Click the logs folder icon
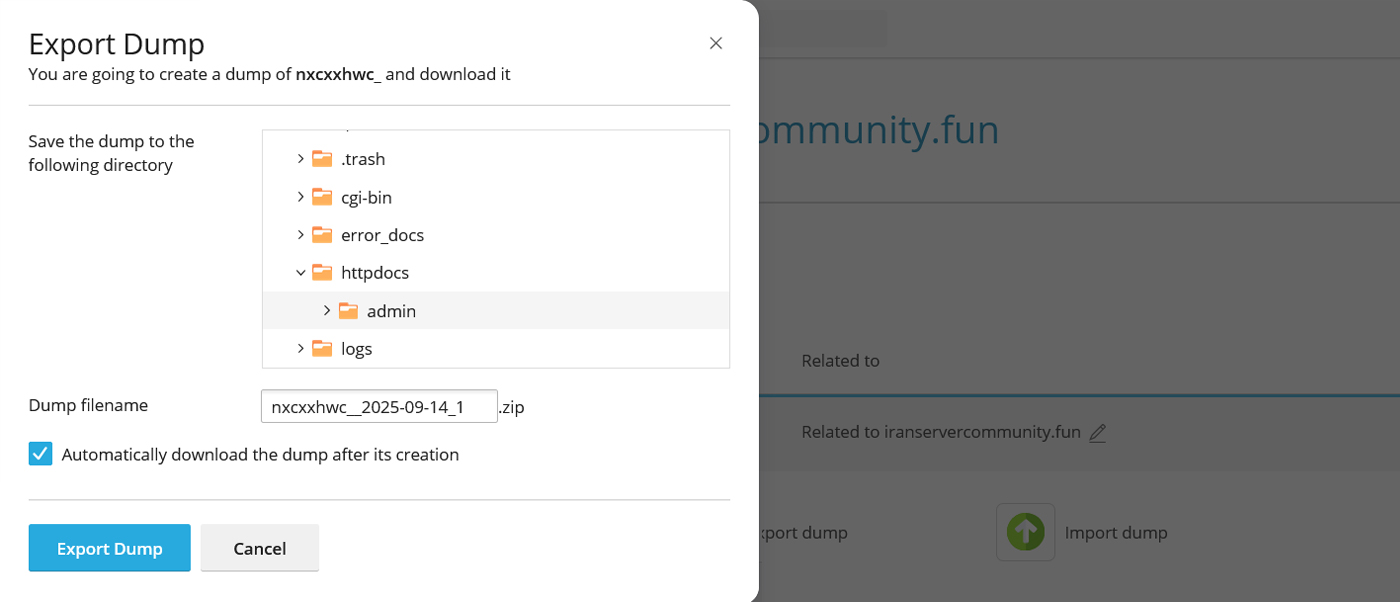The width and height of the screenshot is (1400, 602). [321, 349]
